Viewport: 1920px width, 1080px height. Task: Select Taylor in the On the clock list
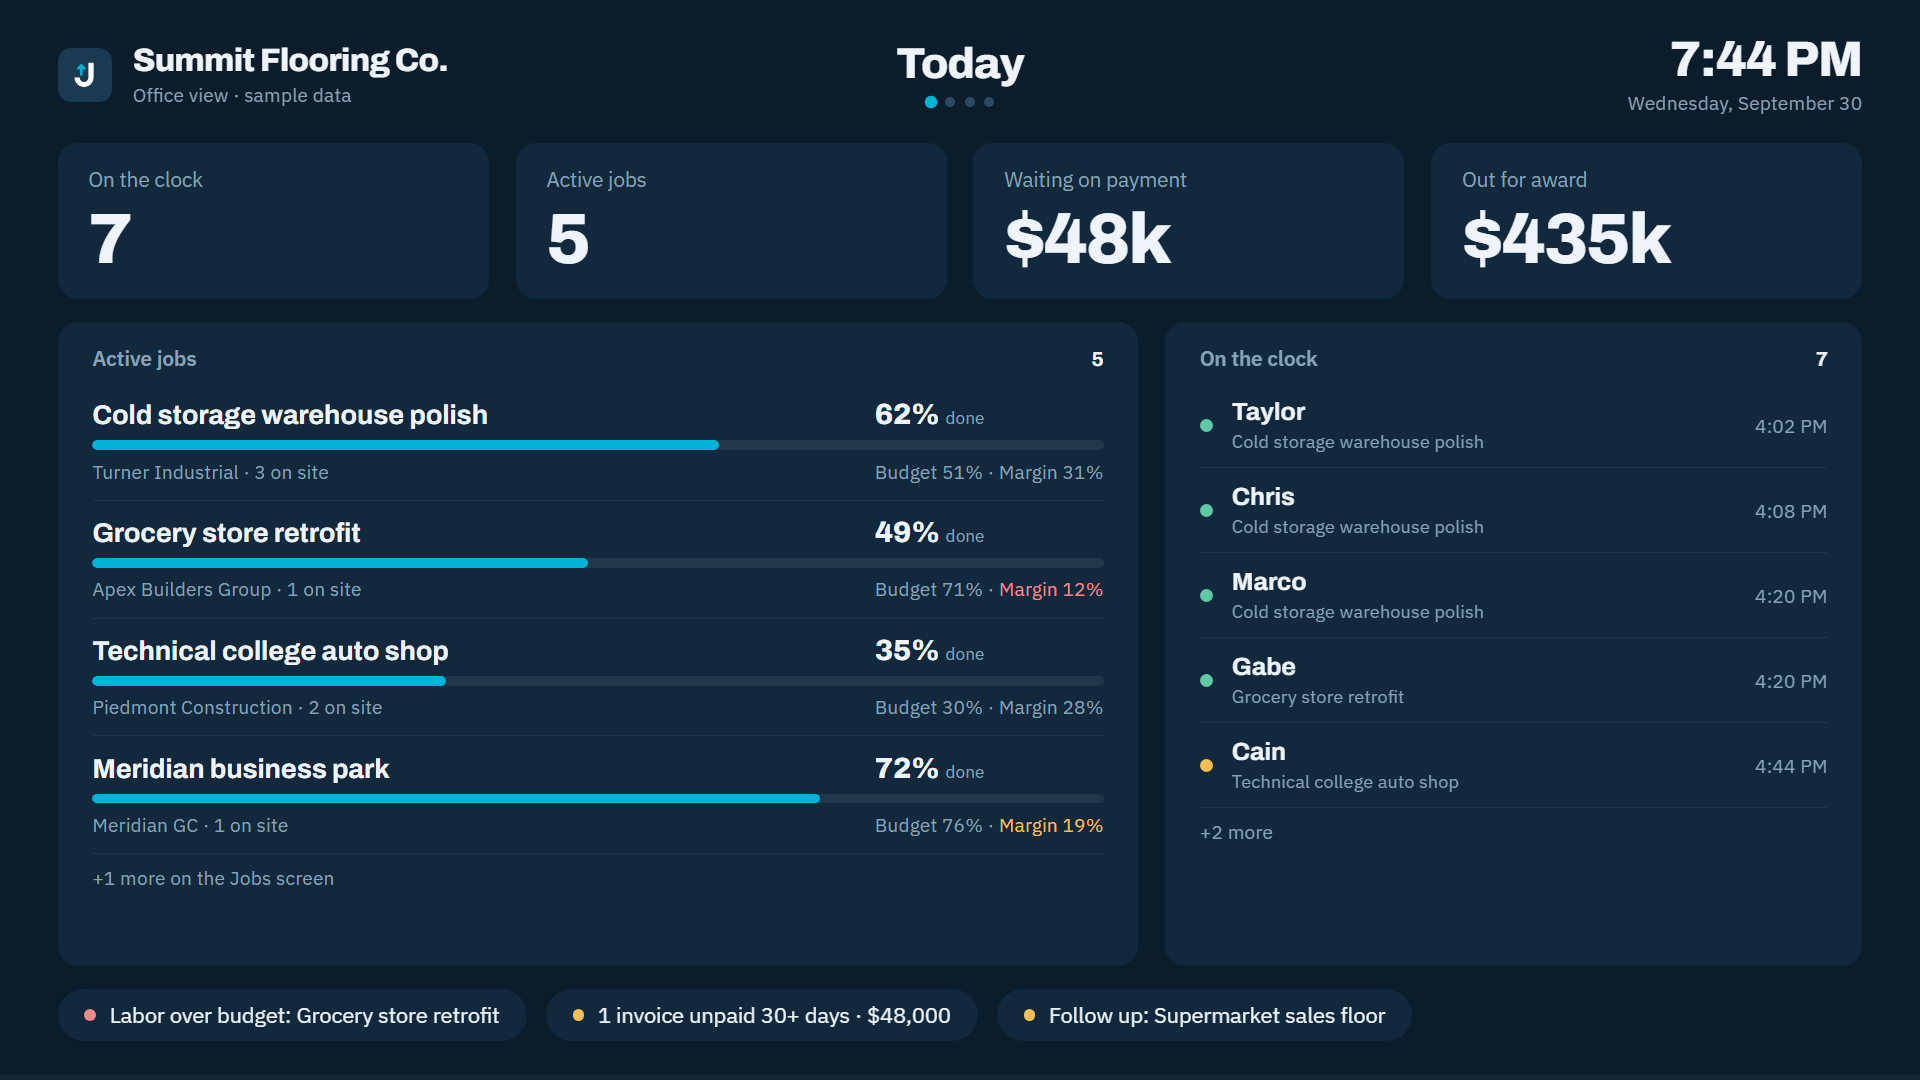click(1513, 426)
